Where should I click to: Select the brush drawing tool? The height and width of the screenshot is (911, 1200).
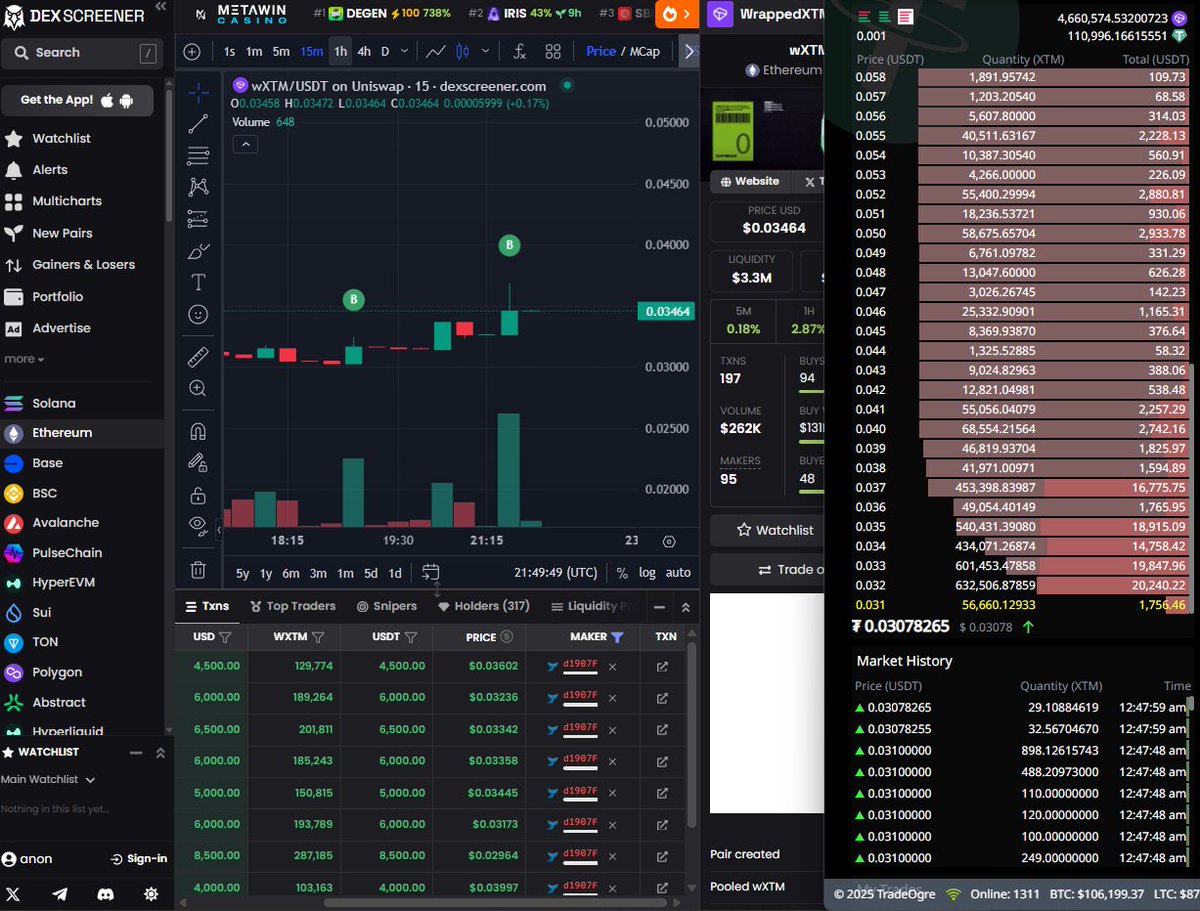[x=198, y=251]
